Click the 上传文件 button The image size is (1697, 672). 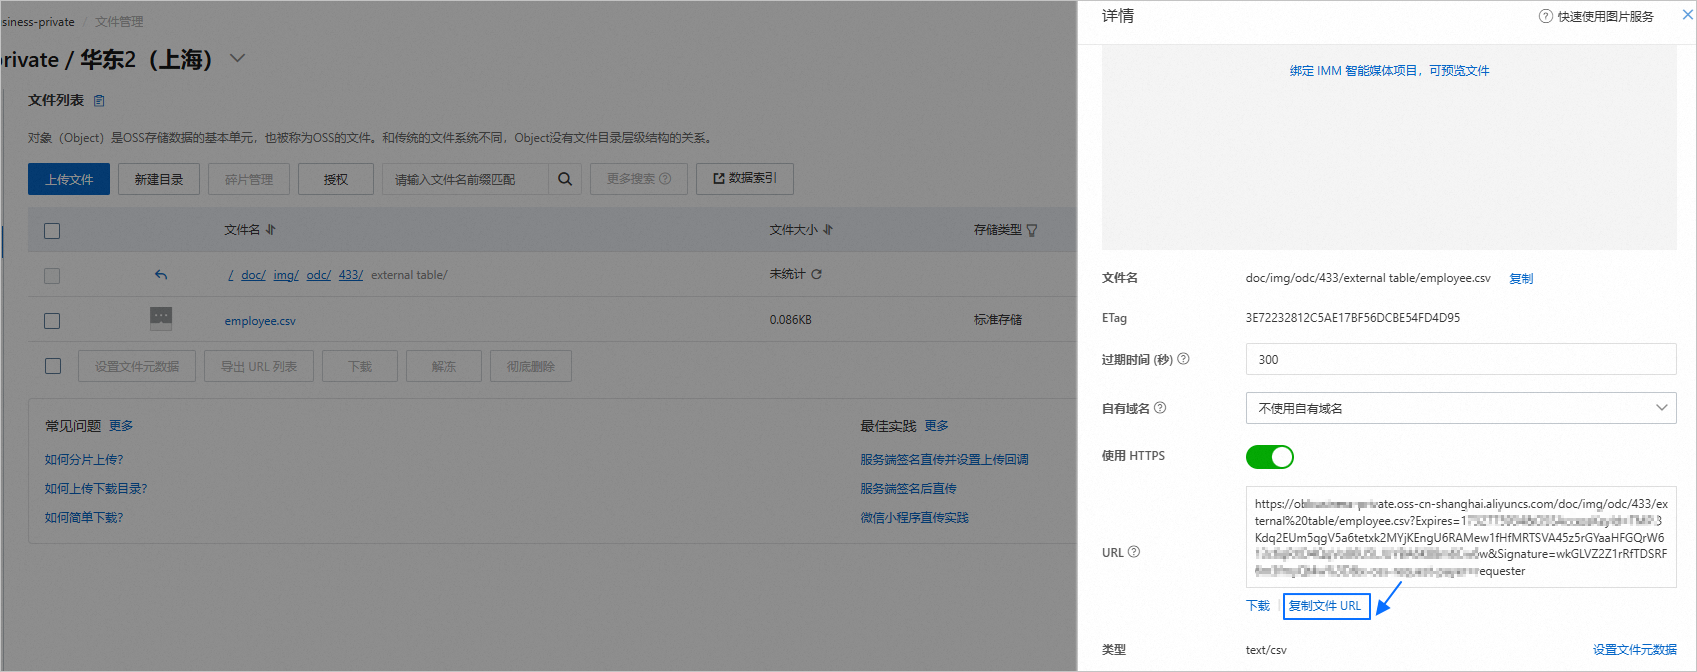(69, 179)
